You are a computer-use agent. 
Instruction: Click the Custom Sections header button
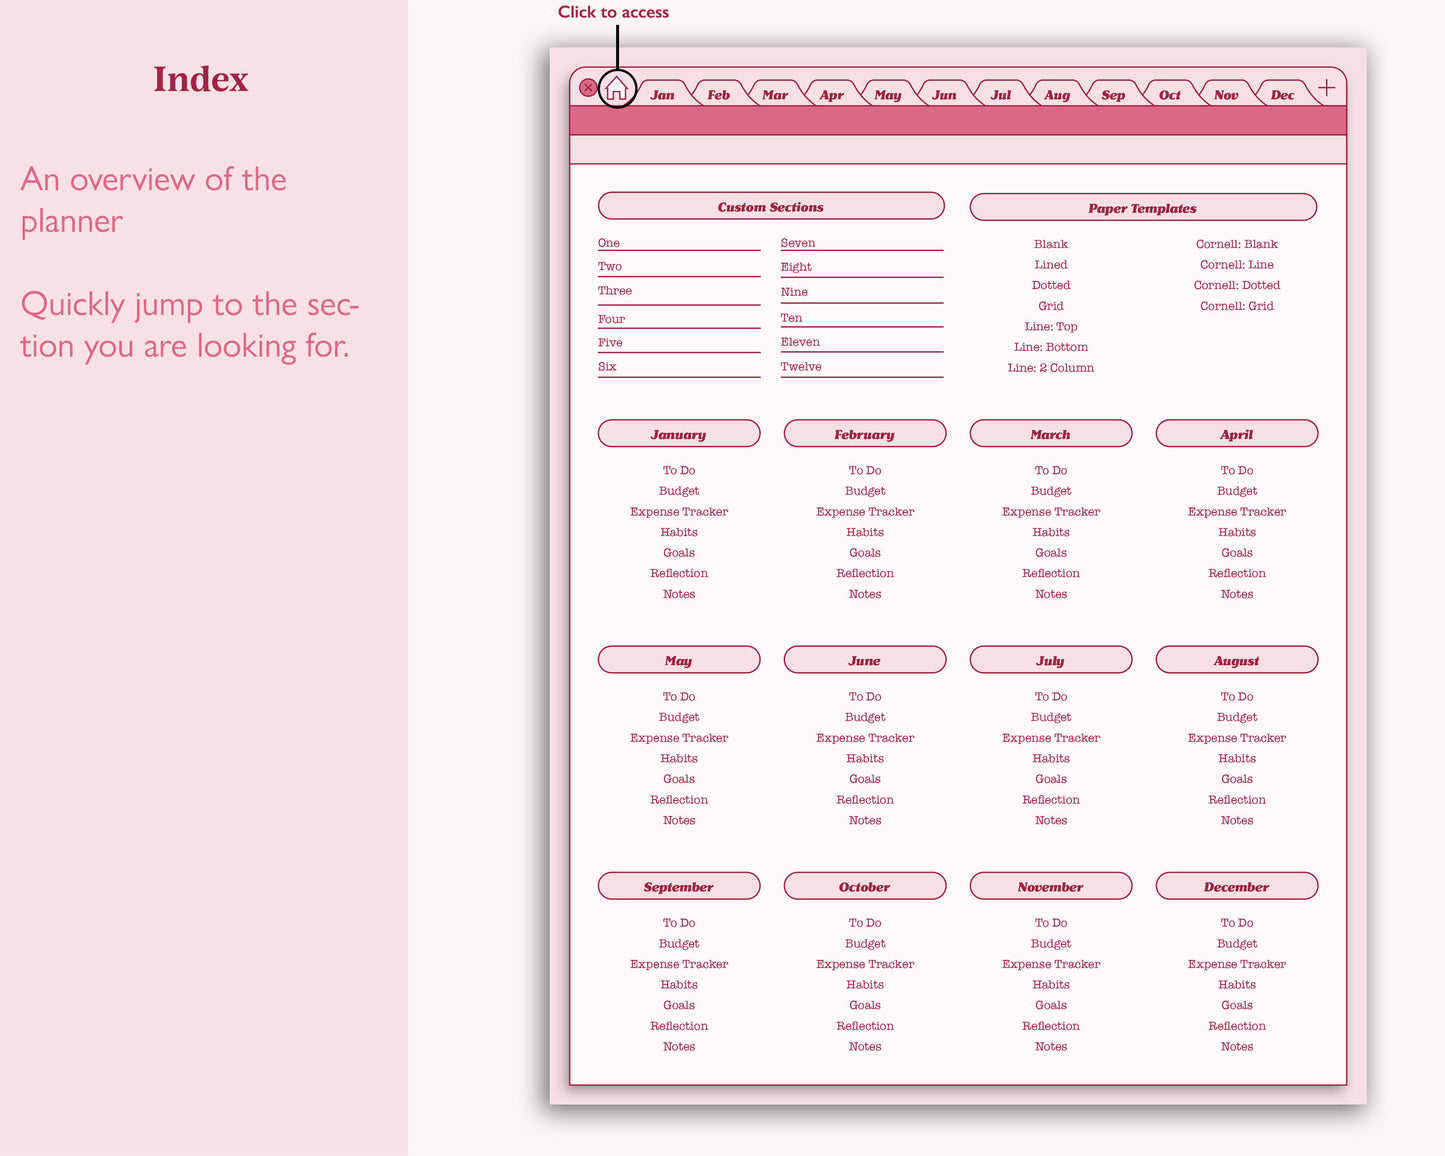point(770,207)
